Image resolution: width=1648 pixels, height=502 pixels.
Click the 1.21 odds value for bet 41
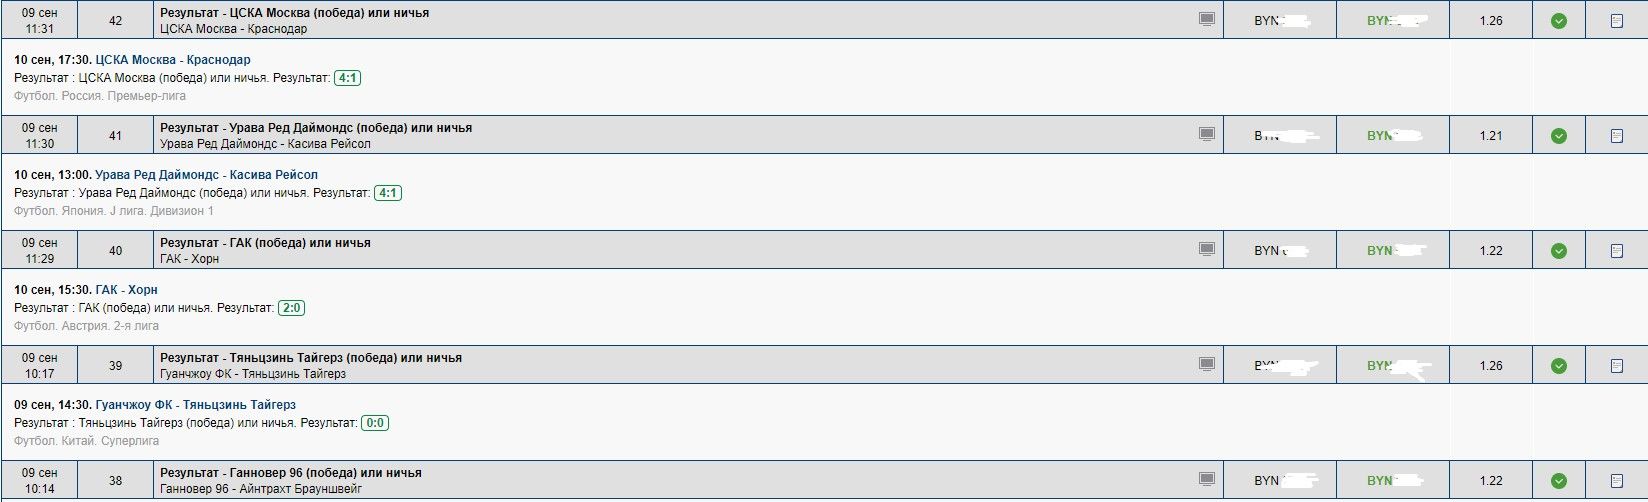click(x=1491, y=136)
